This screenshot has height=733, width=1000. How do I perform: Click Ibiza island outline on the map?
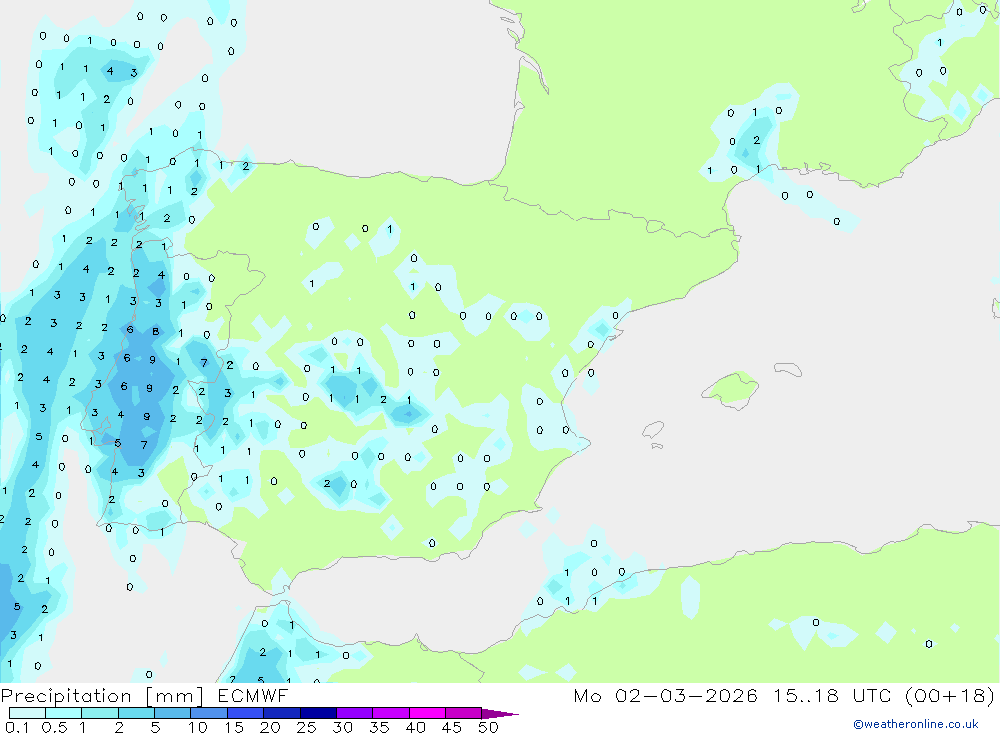pyautogui.click(x=653, y=430)
